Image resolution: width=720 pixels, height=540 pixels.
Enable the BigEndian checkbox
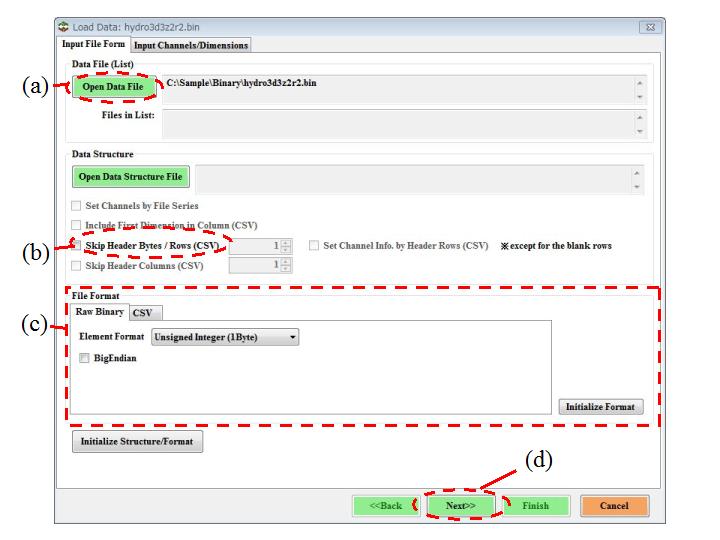pos(84,358)
